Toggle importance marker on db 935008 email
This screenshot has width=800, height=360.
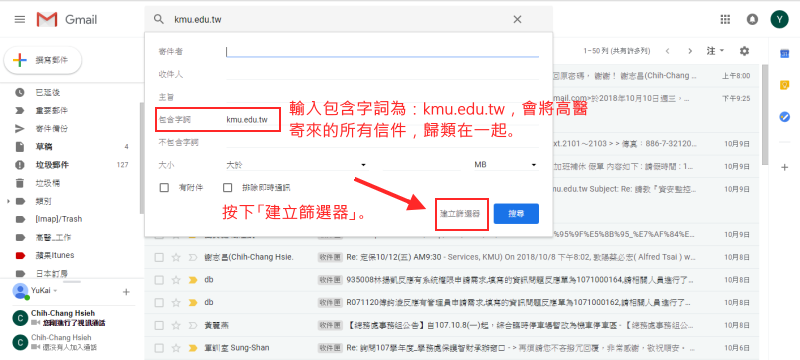(193, 280)
